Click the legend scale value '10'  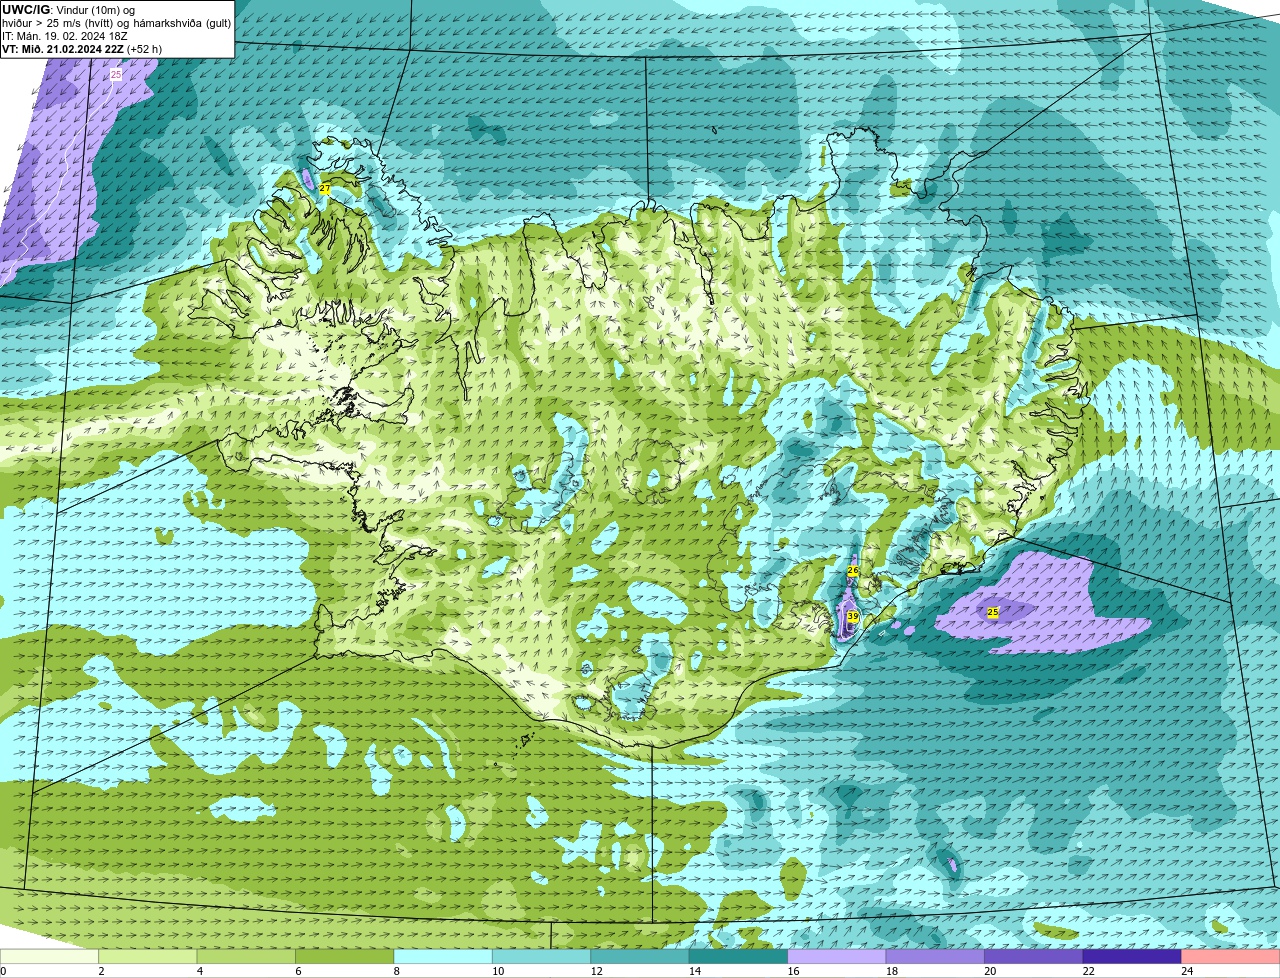[x=498, y=971]
